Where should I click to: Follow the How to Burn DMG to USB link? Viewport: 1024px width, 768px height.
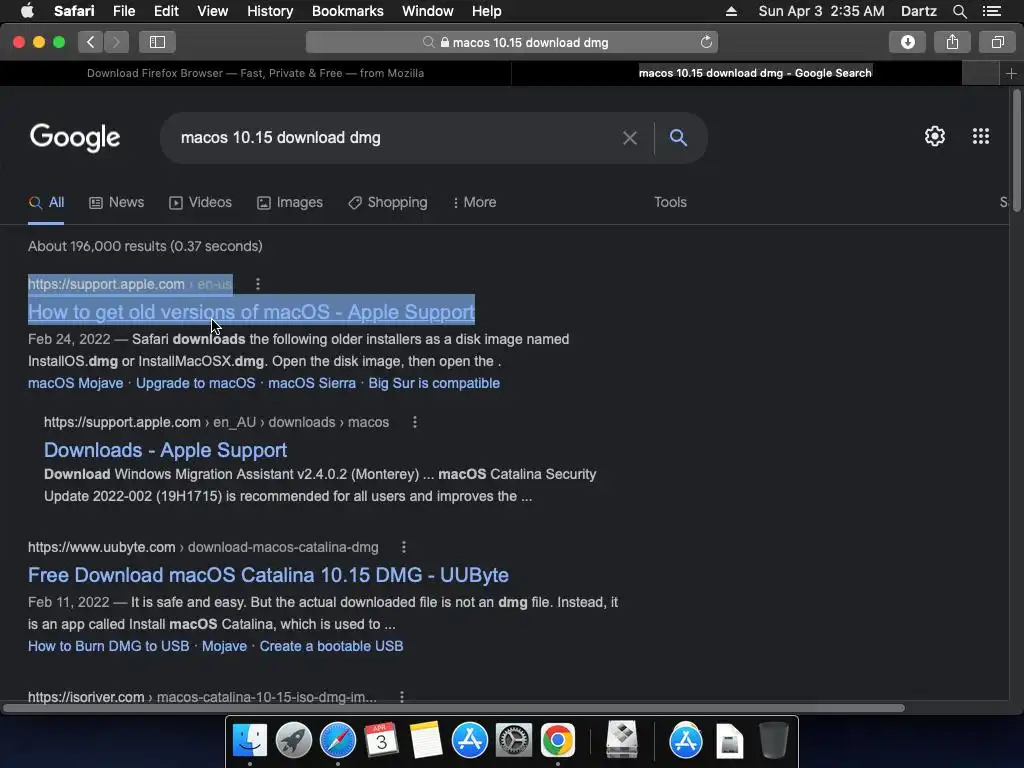tap(108, 646)
